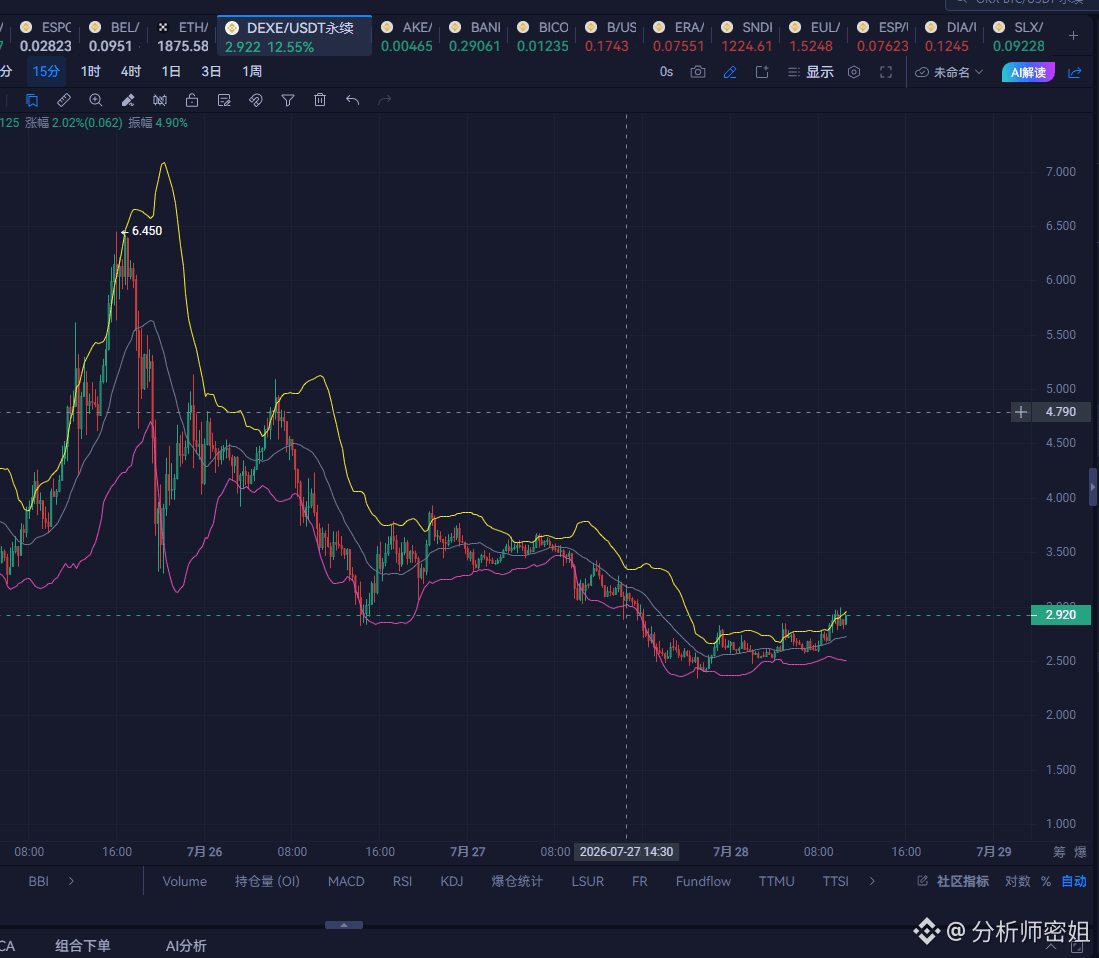Take a chart screenshot with the camera icon
The width and height of the screenshot is (1099, 958).
coord(698,72)
